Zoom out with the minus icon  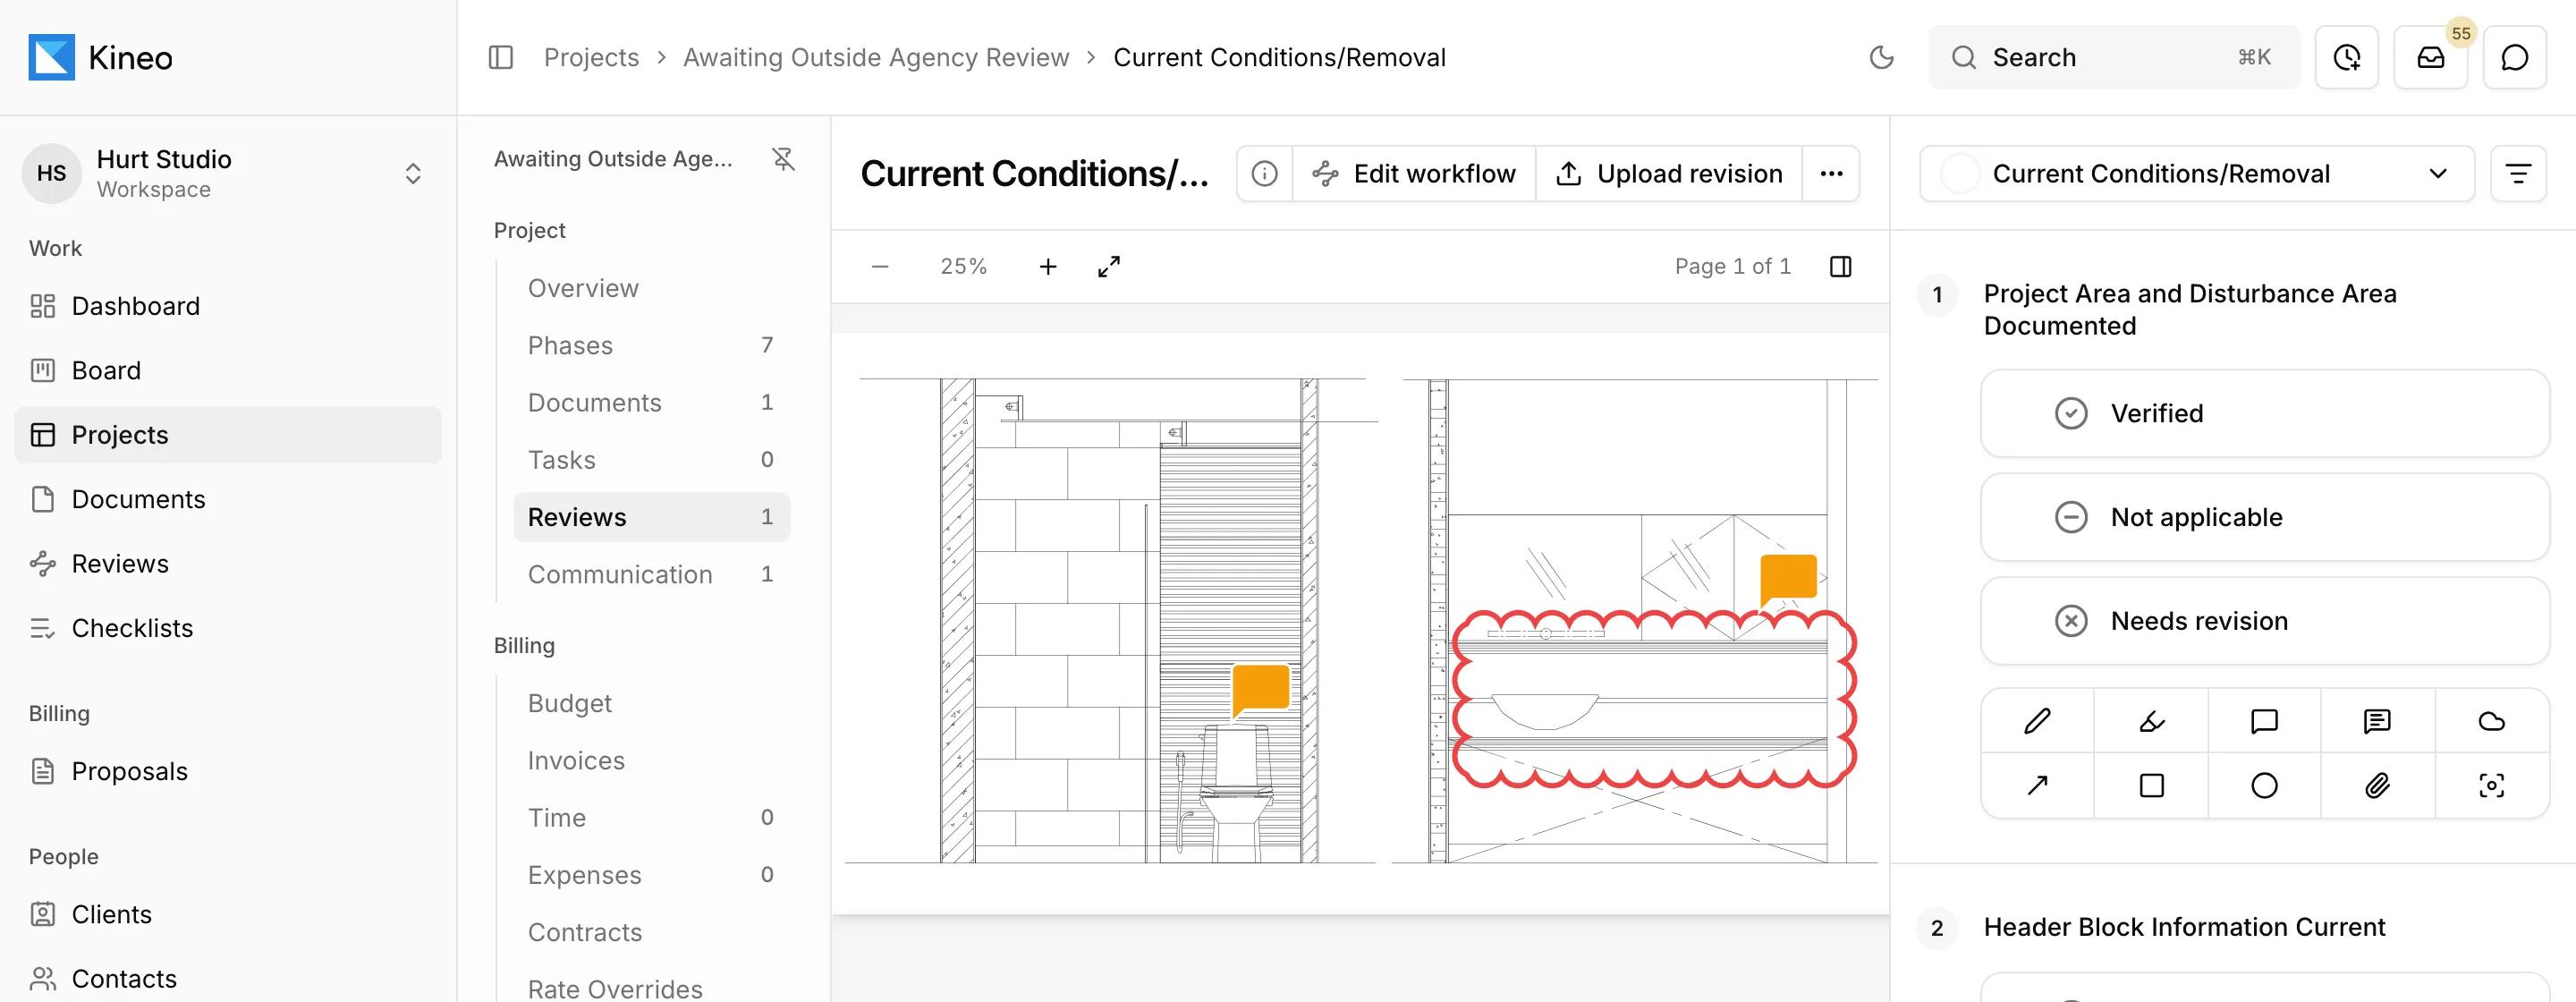880,266
